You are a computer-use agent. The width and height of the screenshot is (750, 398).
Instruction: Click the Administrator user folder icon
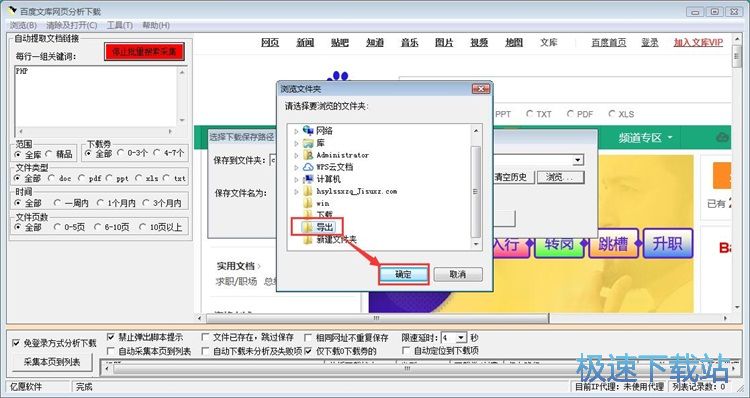point(308,155)
